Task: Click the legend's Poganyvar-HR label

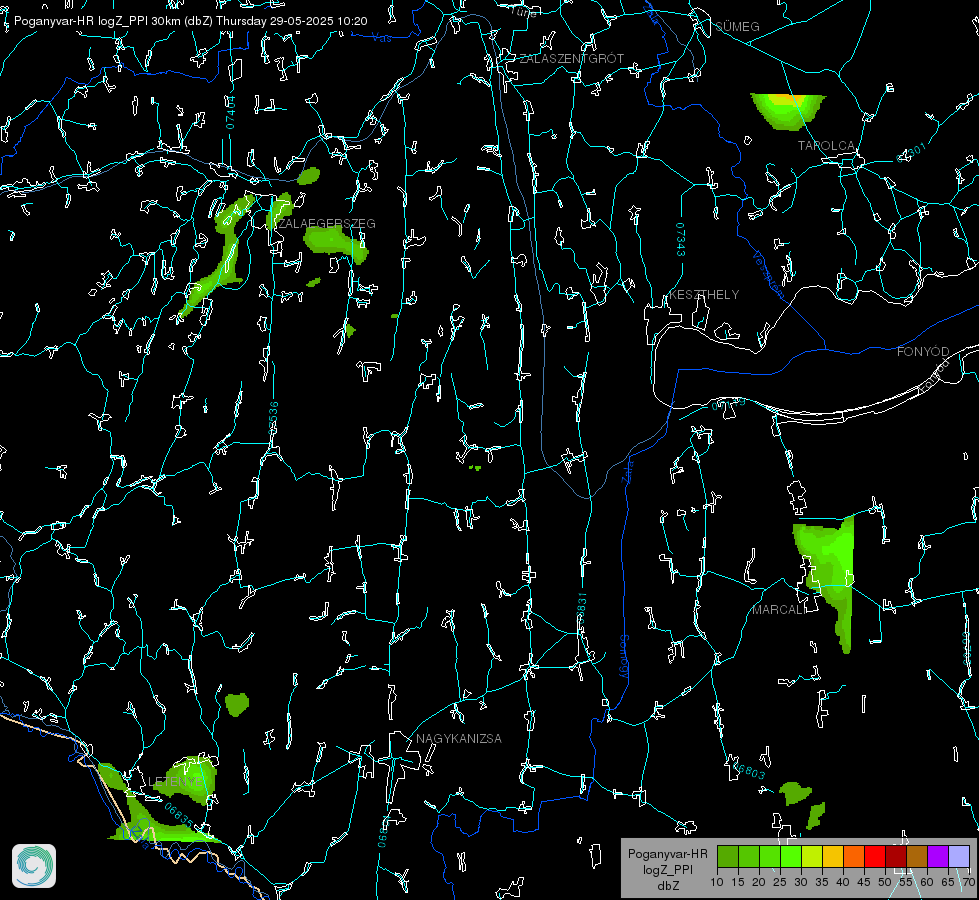Action: tap(667, 854)
